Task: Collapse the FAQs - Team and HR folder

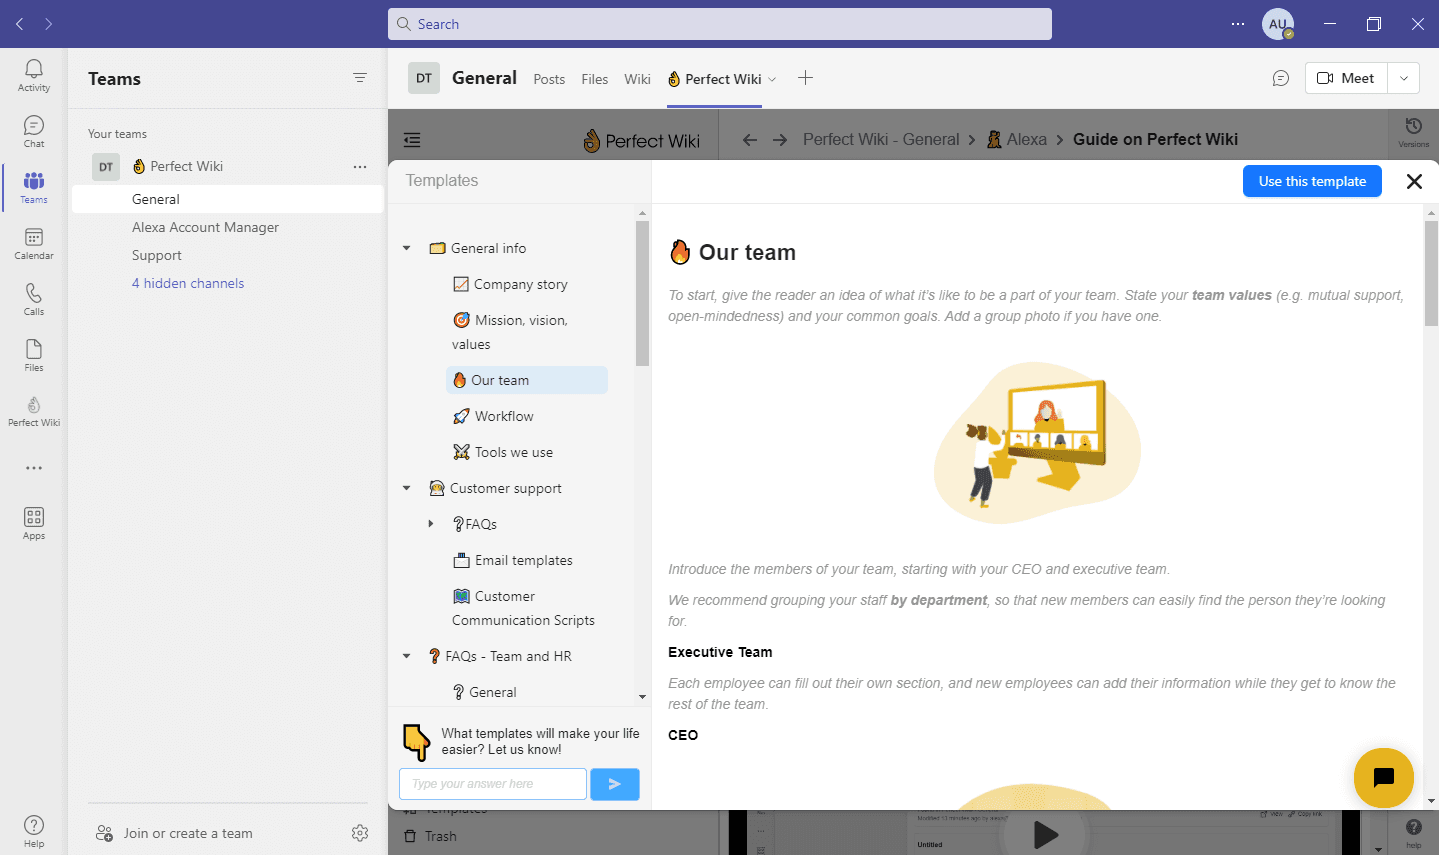Action: coord(407,656)
